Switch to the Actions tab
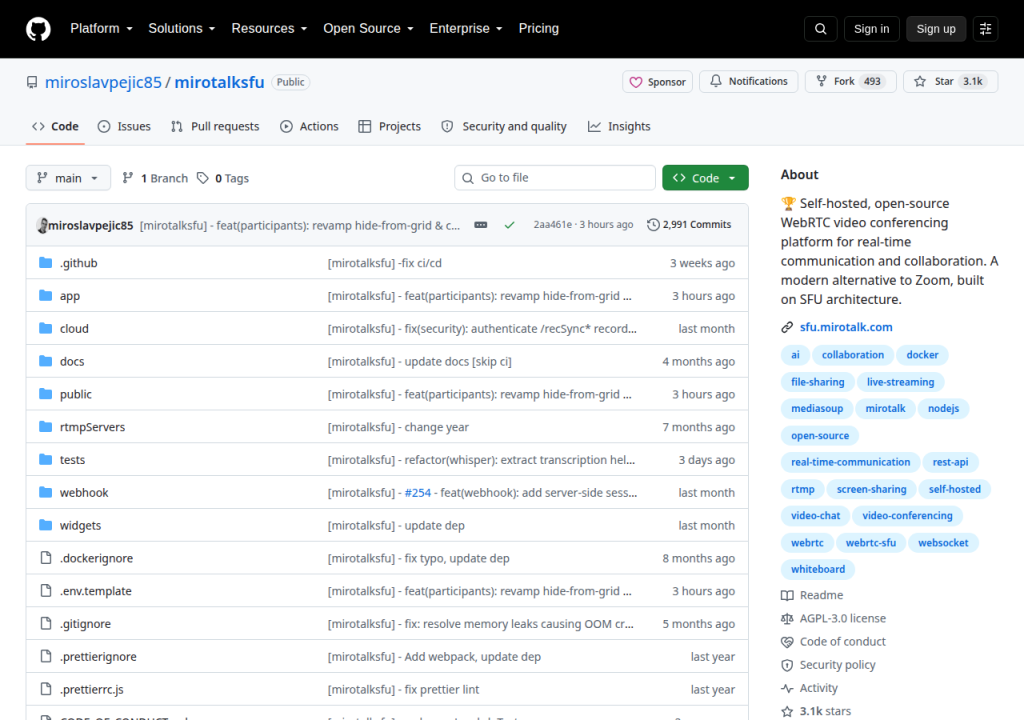Viewport: 1024px width, 720px height. [x=310, y=127]
